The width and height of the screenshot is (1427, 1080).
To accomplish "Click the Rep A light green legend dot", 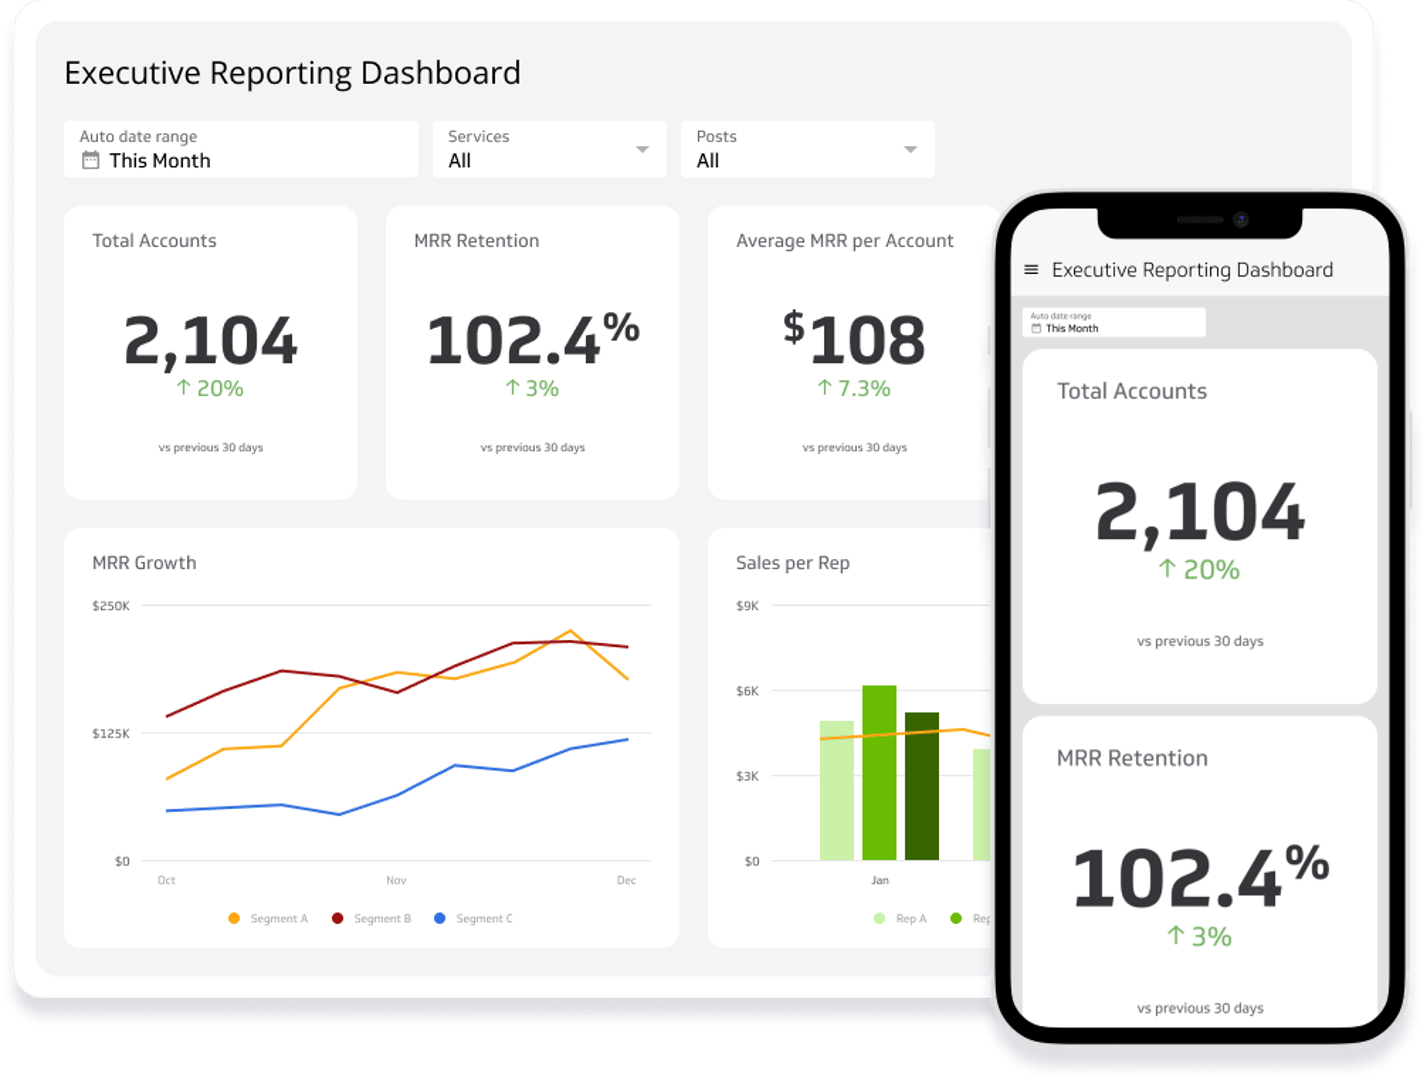I will 879,918.
